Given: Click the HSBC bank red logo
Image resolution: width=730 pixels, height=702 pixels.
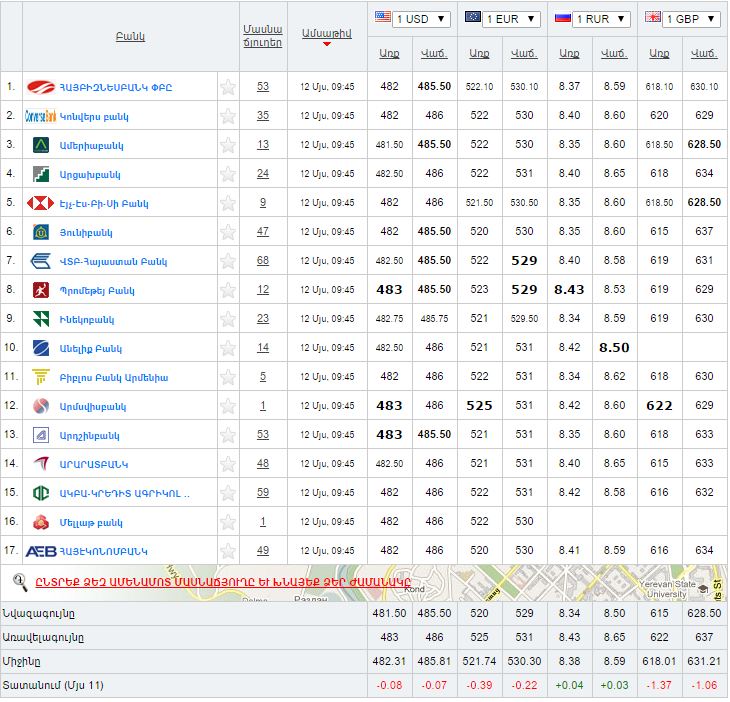Looking at the screenshot, I should pos(41,203).
